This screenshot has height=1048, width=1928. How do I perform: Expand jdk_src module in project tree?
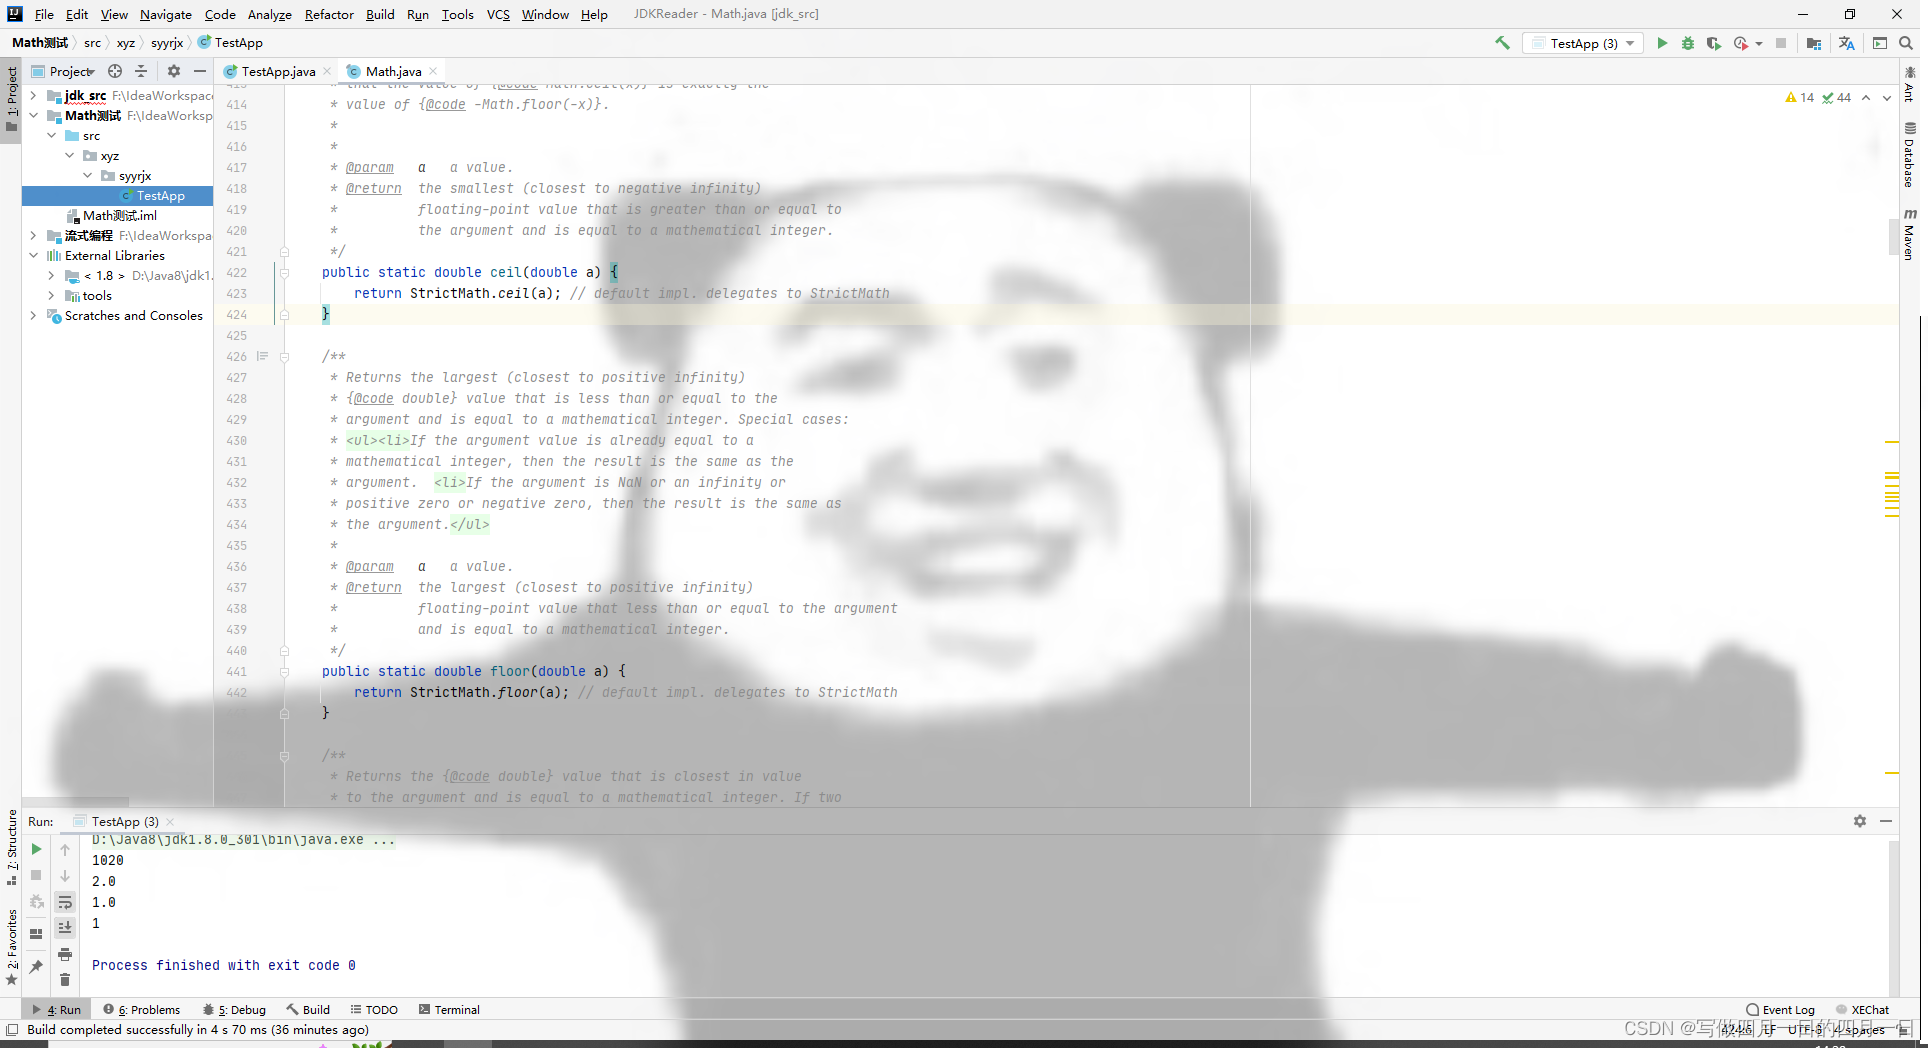click(33, 96)
